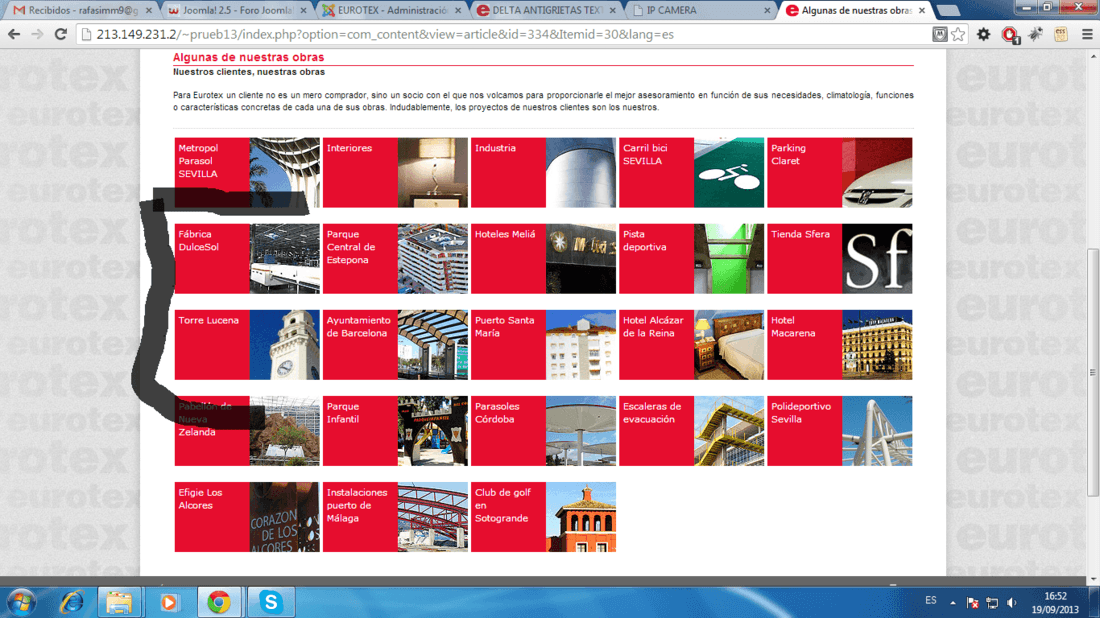Click Pabellón de Nueva Zelanda image

284,431
